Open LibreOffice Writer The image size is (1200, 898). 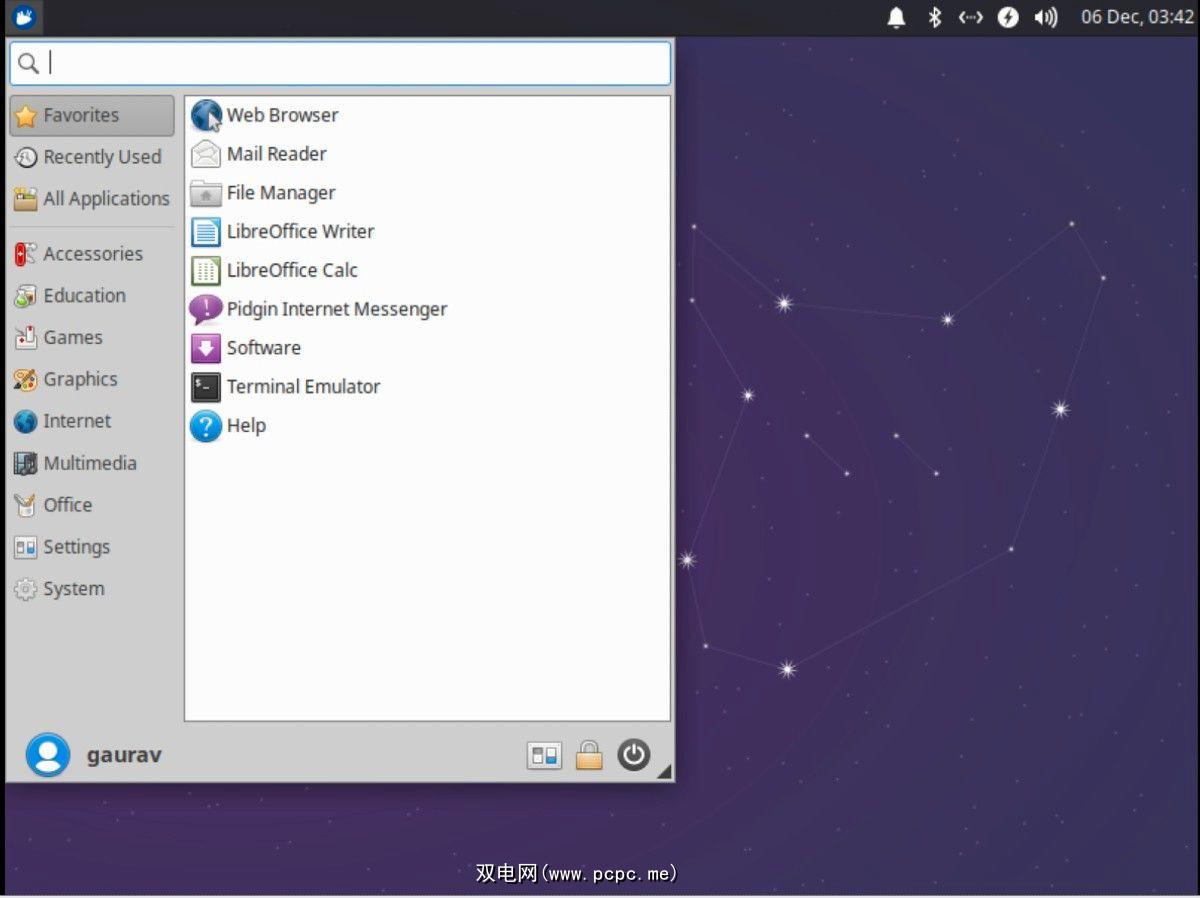[300, 232]
